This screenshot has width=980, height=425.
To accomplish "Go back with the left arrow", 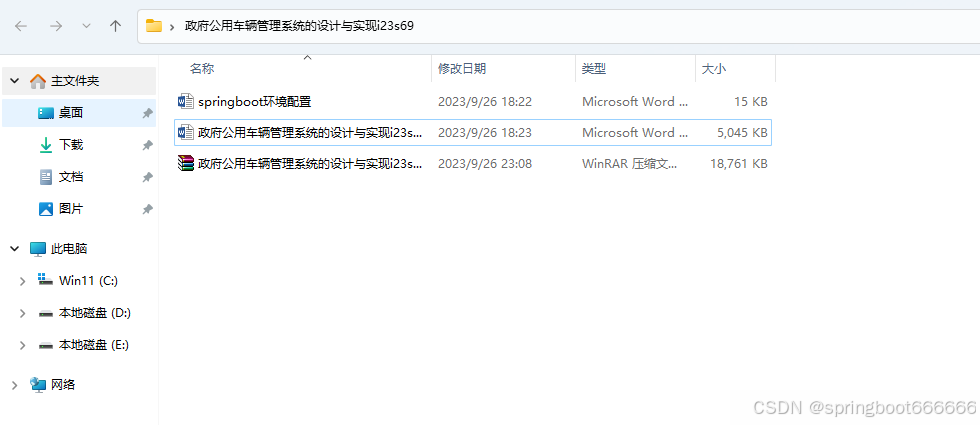I will pos(21,26).
